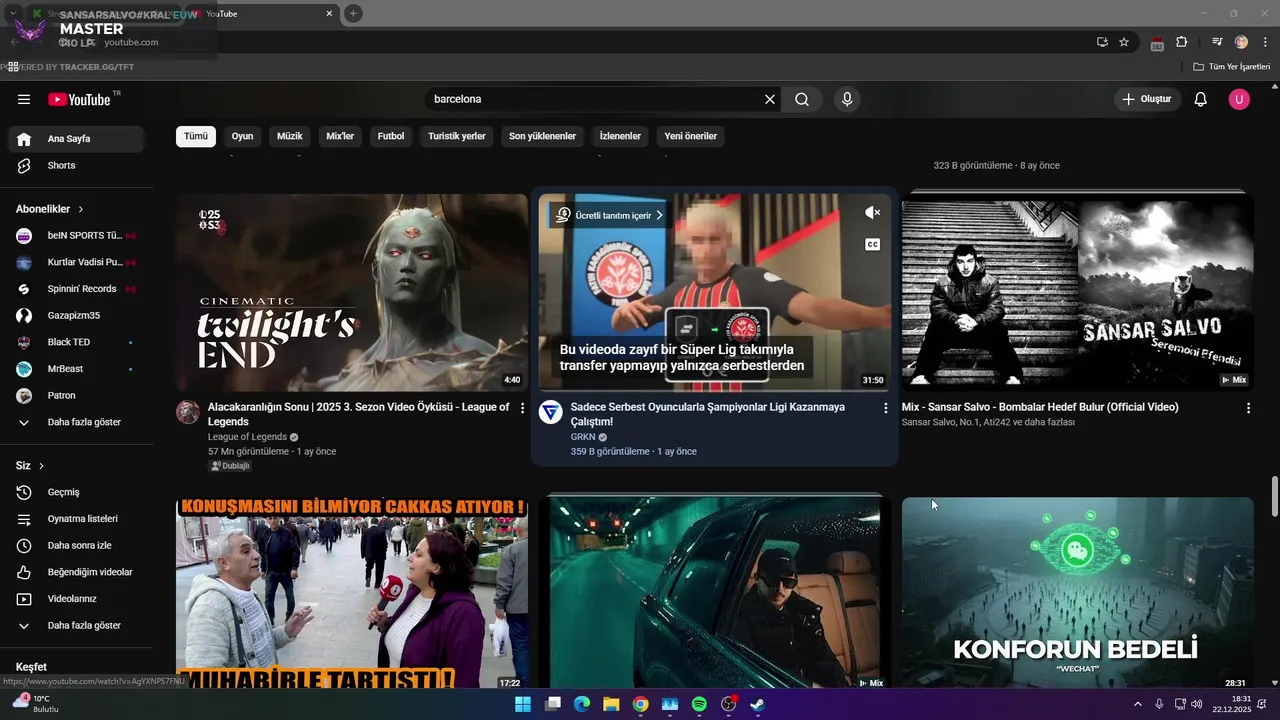
Task: Click the Oluştur create button
Action: click(x=1147, y=99)
